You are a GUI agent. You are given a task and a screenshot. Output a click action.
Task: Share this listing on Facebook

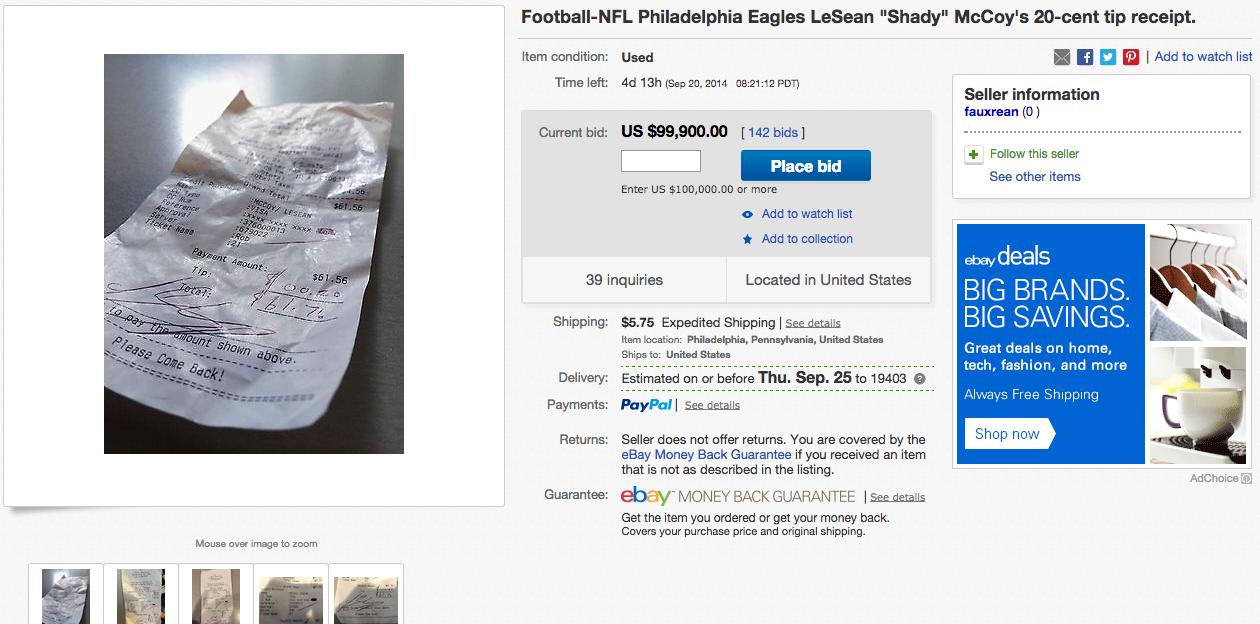[x=1085, y=57]
